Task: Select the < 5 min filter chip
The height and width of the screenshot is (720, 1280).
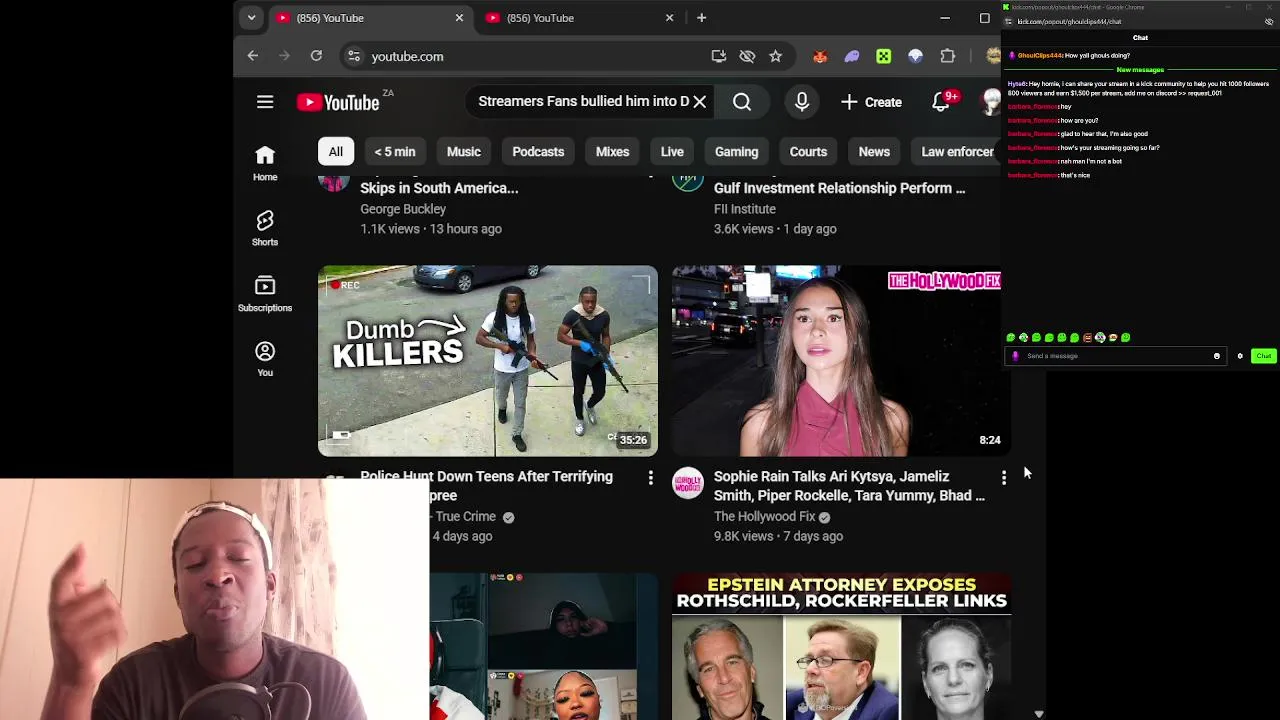Action: click(x=395, y=152)
